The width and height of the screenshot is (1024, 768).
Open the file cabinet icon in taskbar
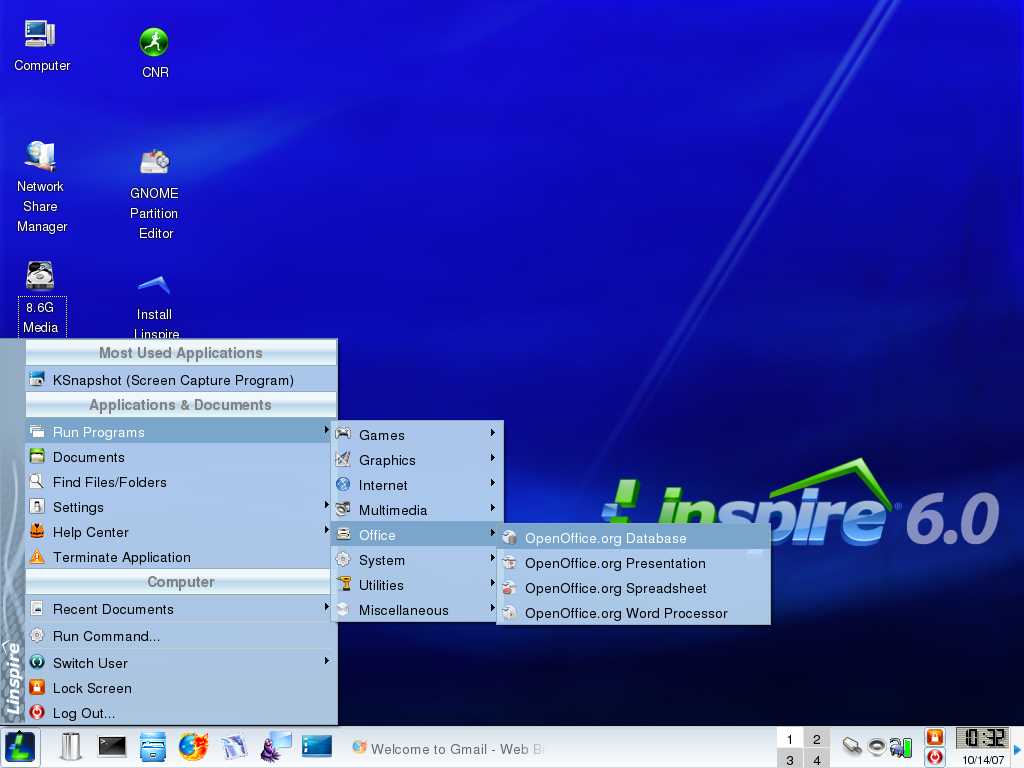click(153, 746)
